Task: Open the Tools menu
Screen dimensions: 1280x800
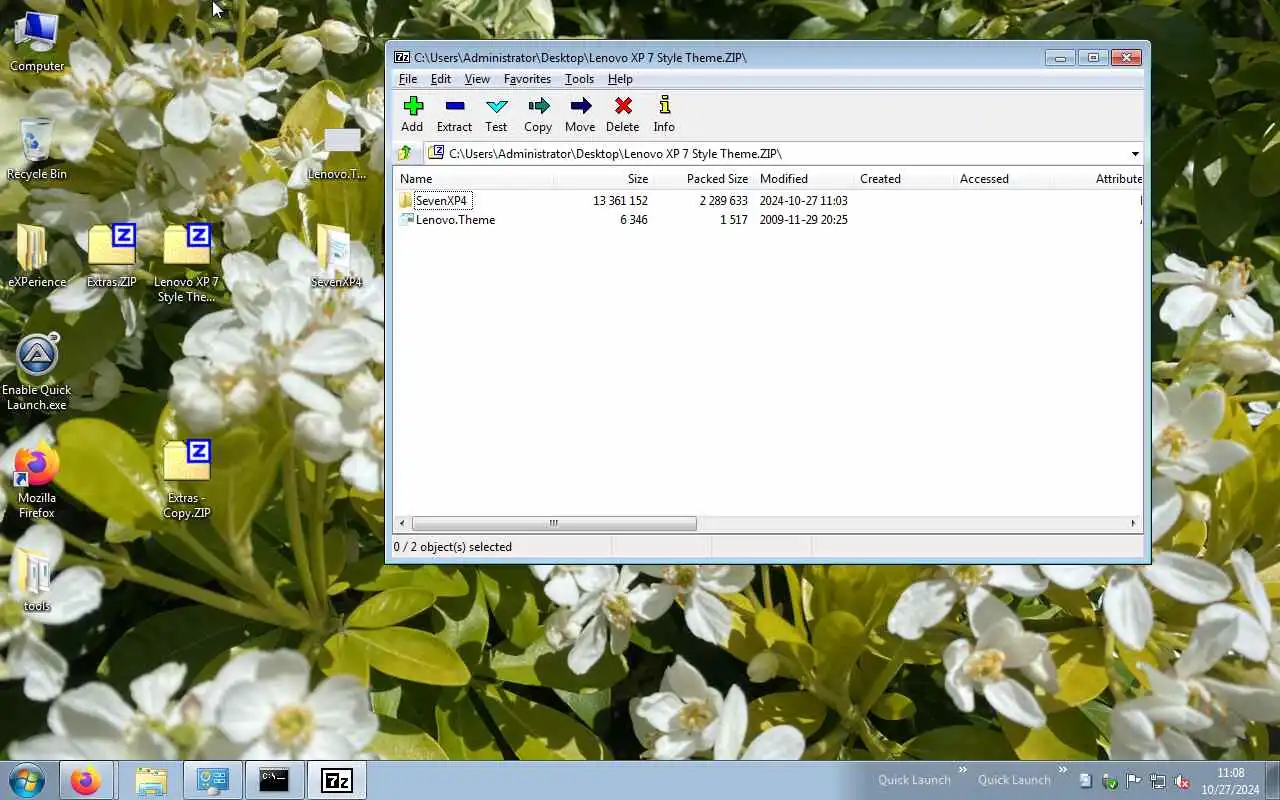Action: (579, 79)
